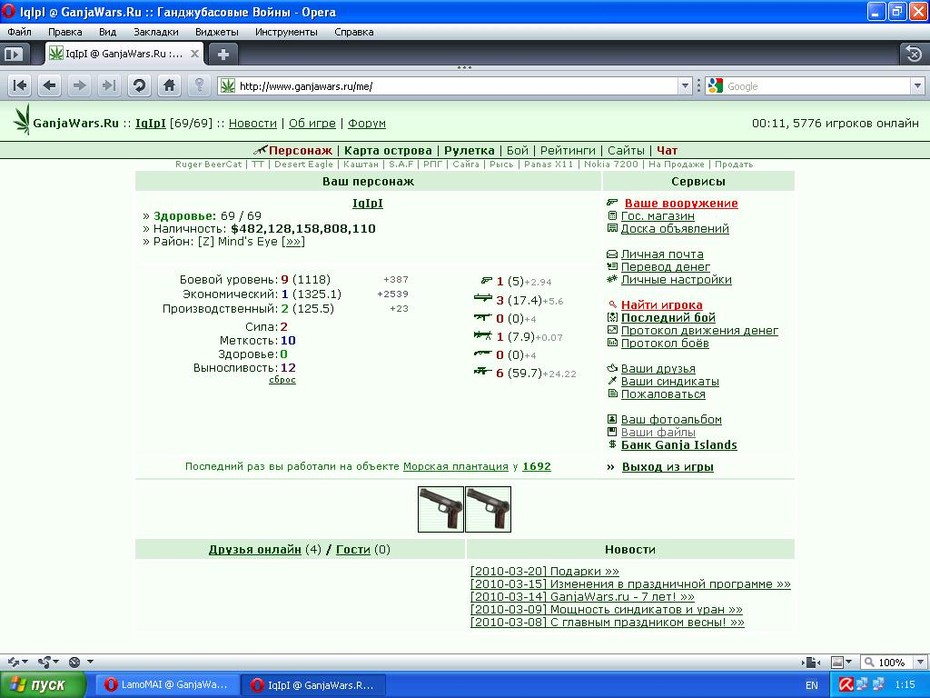Image resolution: width=930 pixels, height=698 pixels.
Task: Click the Гос. магазин link
Action: pyautogui.click(x=658, y=216)
